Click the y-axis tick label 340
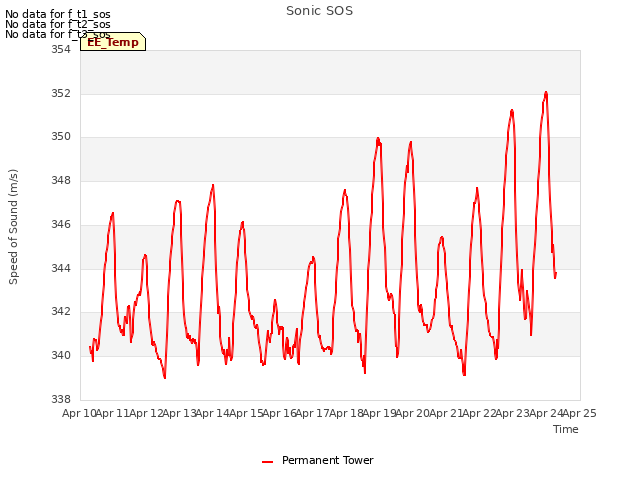Viewport: 640px width, 480px height. 61,356
